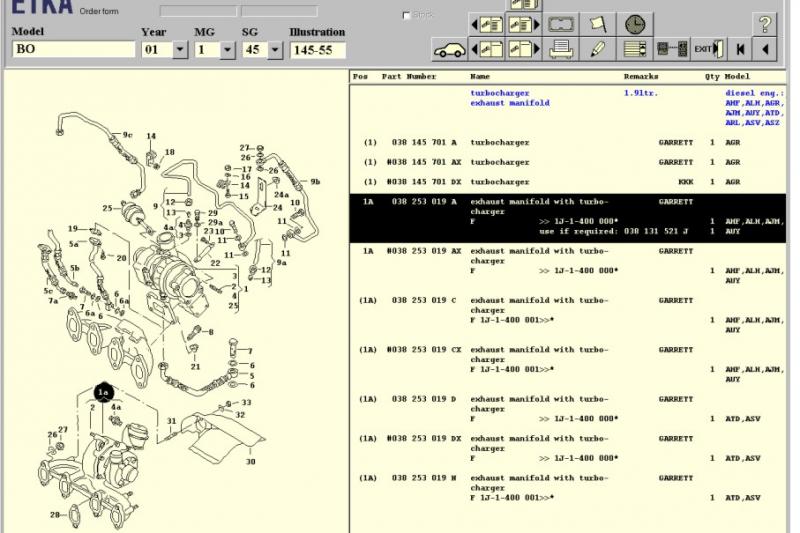Select part row 038 253 019 C
Viewport: 800px width, 533px height.
pyautogui.click(x=567, y=315)
